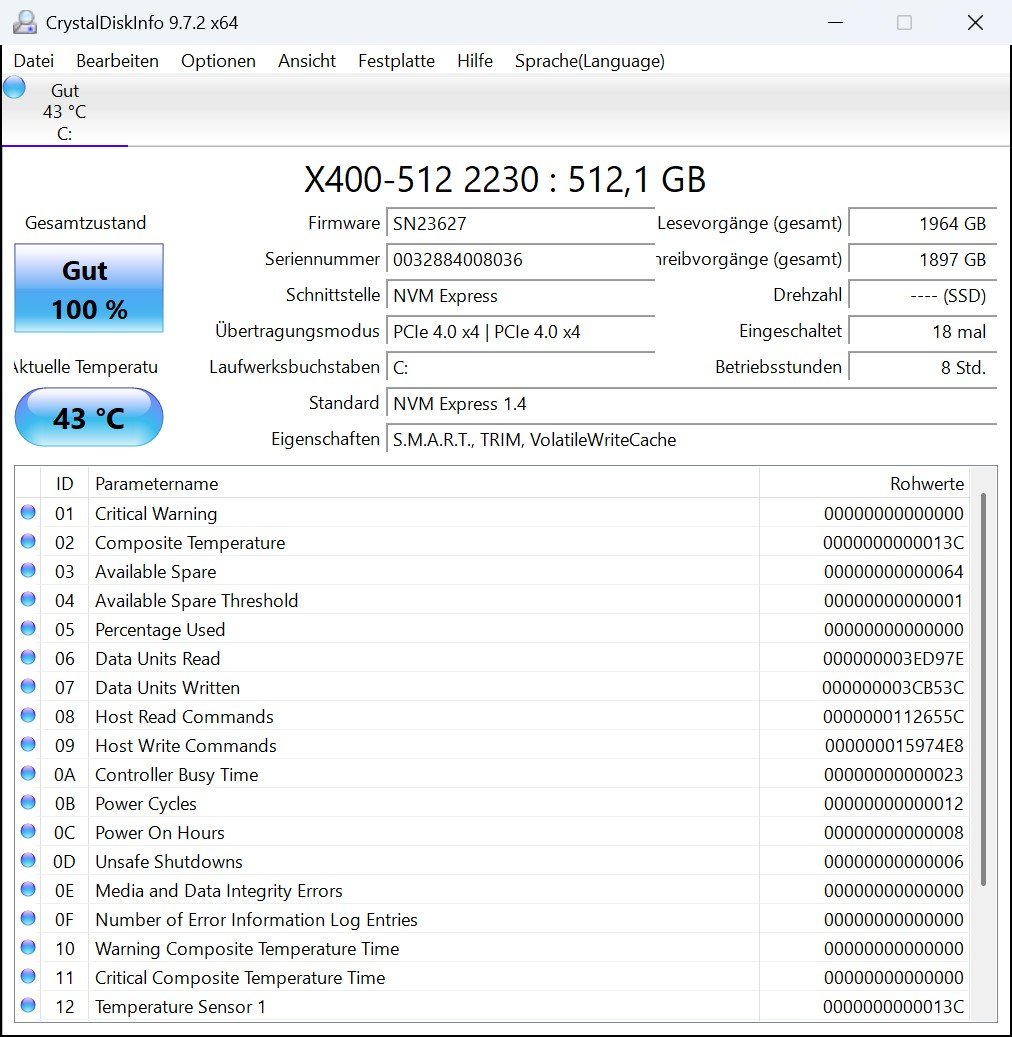
Task: Click the ID column header
Action: 64,483
